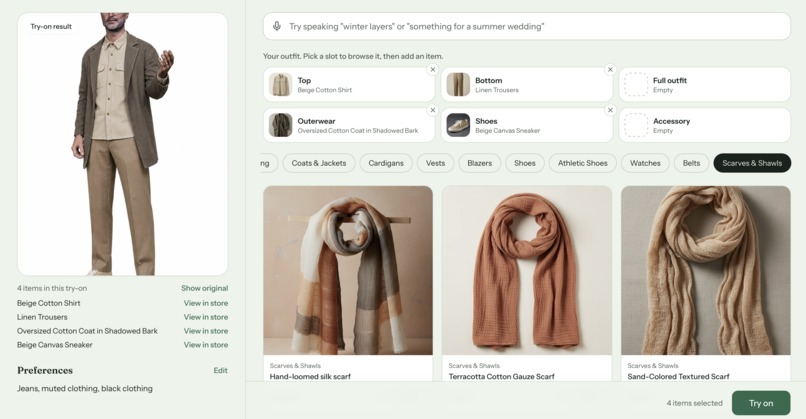806x419 pixels.
Task: Click the Terracotta Cotton Gauze Scarf title
Action: 501,376
